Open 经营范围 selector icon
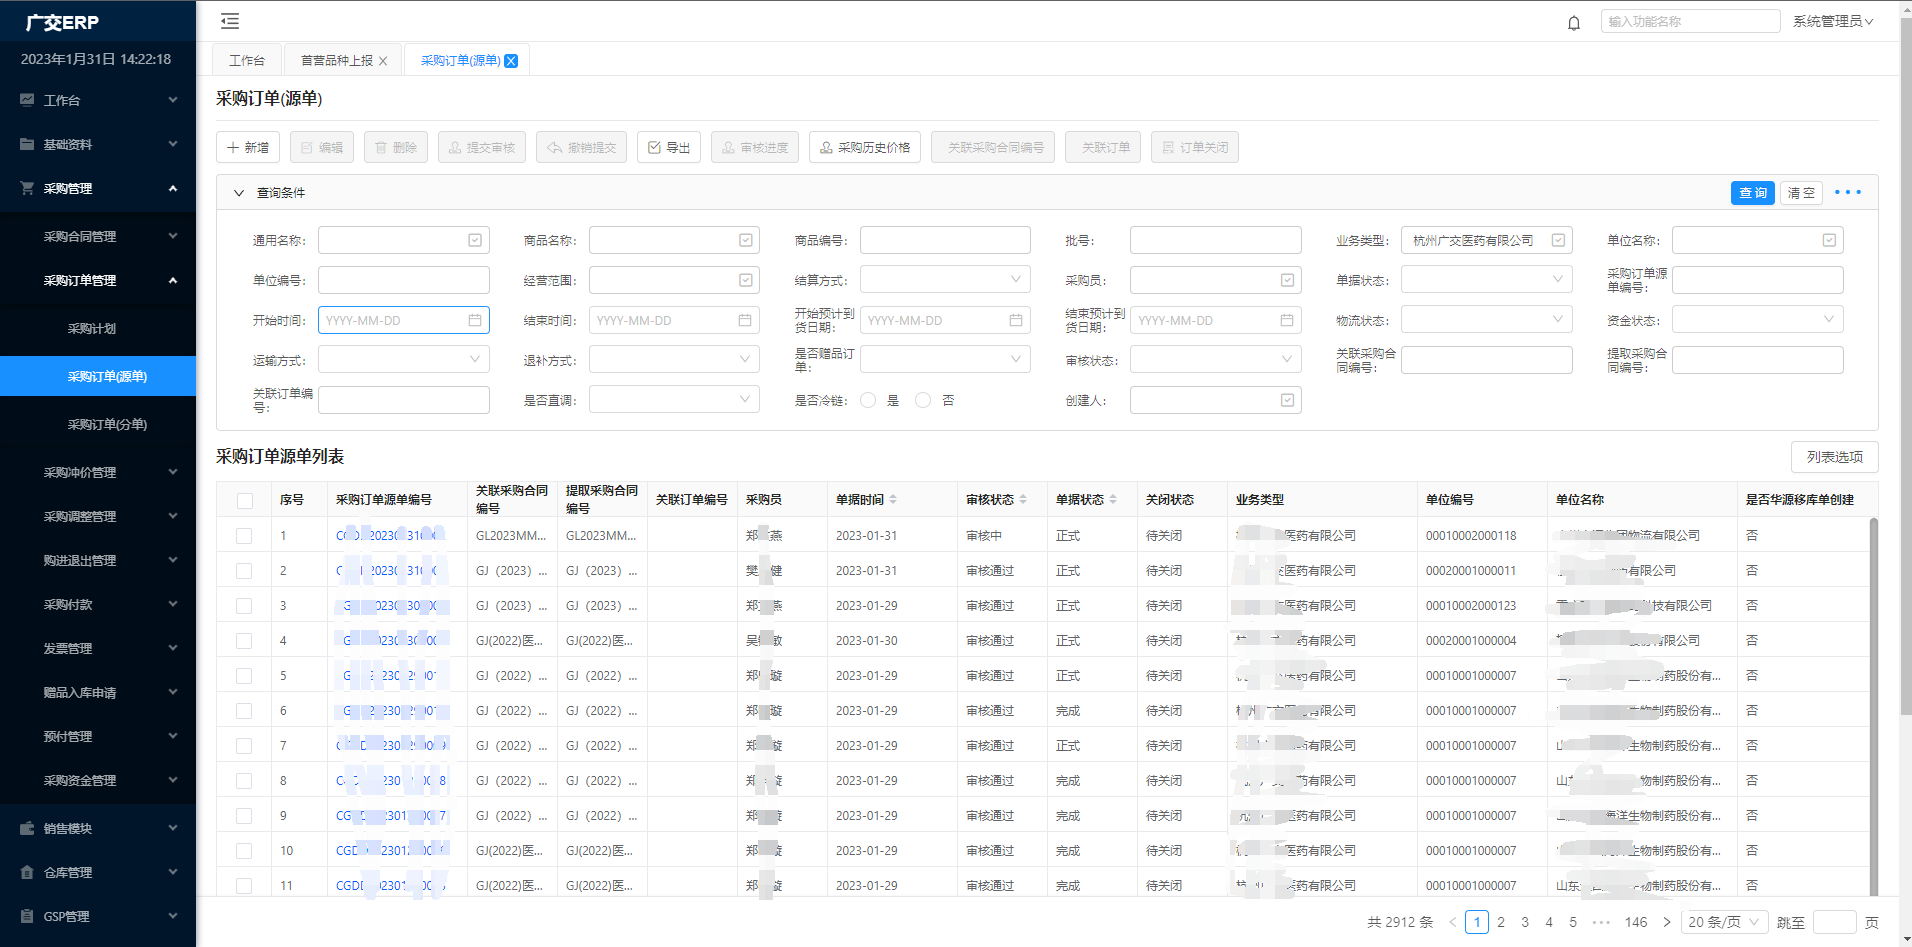Screen dimensions: 1912x947 (x=746, y=280)
